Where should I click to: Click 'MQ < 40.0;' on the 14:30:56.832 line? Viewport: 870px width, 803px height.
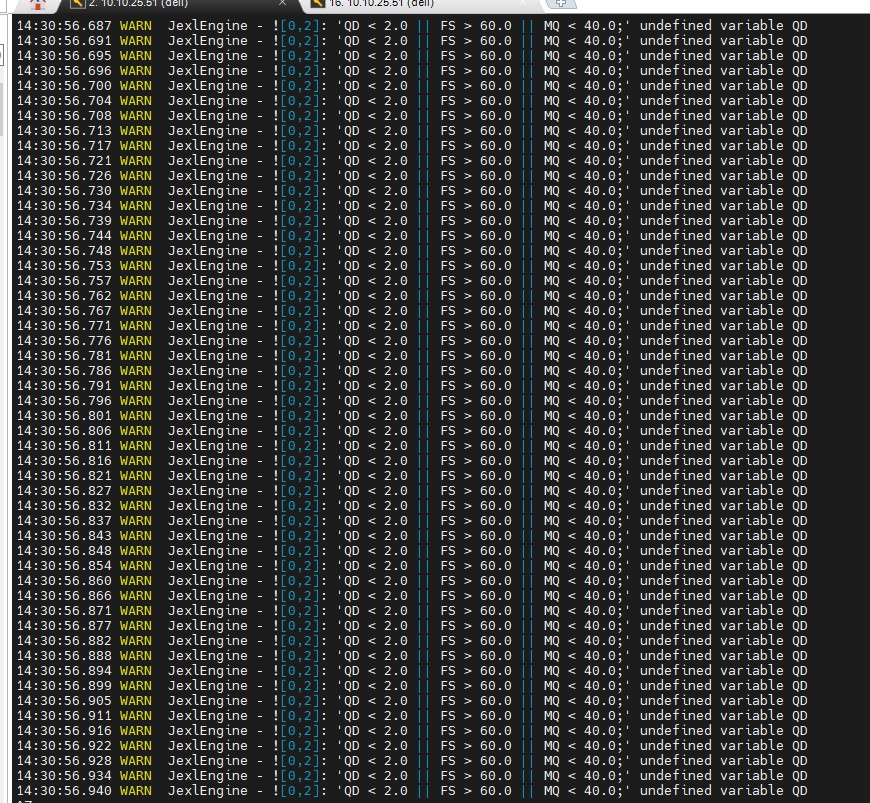[x=585, y=505]
